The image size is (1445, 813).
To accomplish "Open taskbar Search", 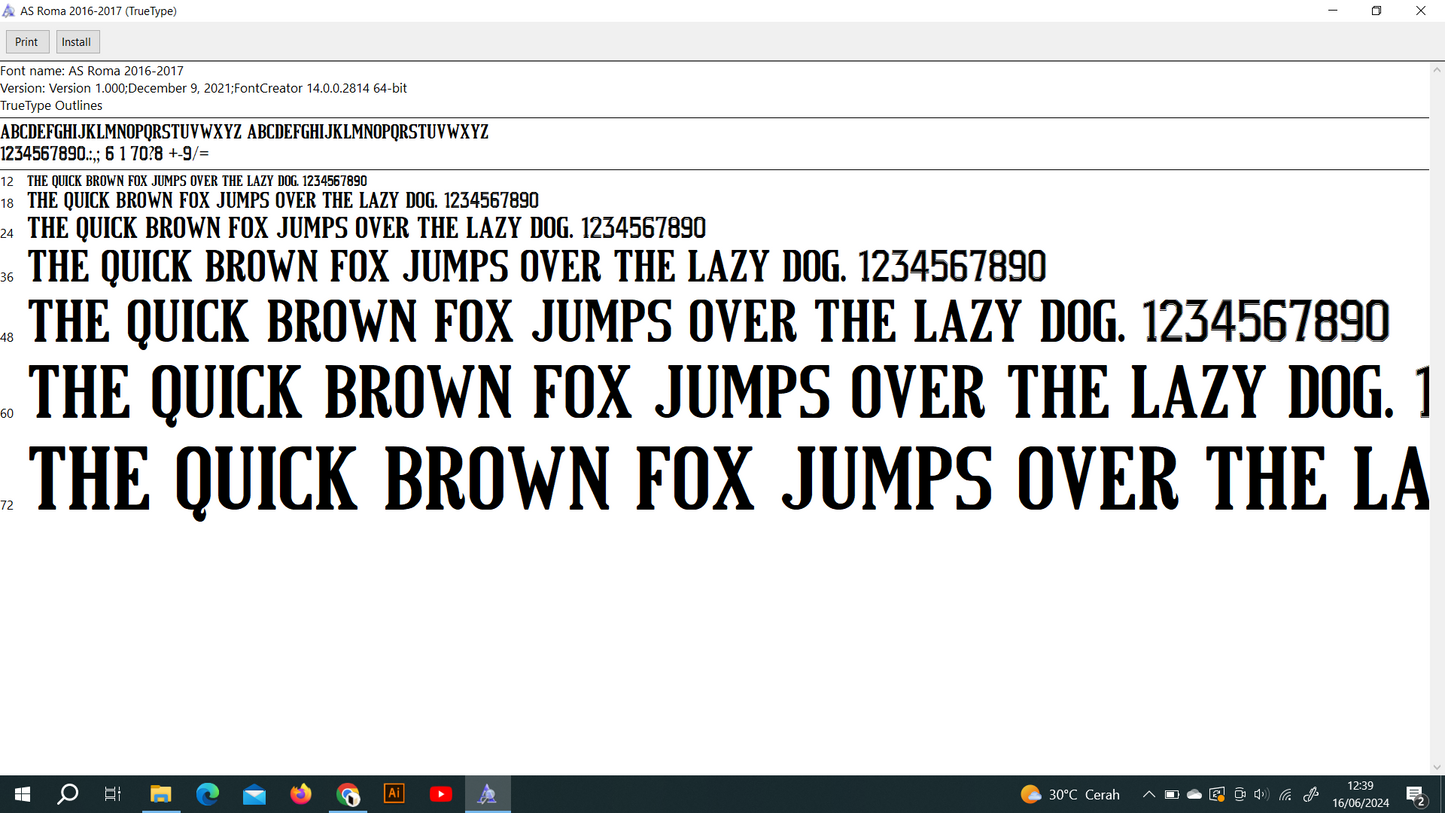I will 68,794.
